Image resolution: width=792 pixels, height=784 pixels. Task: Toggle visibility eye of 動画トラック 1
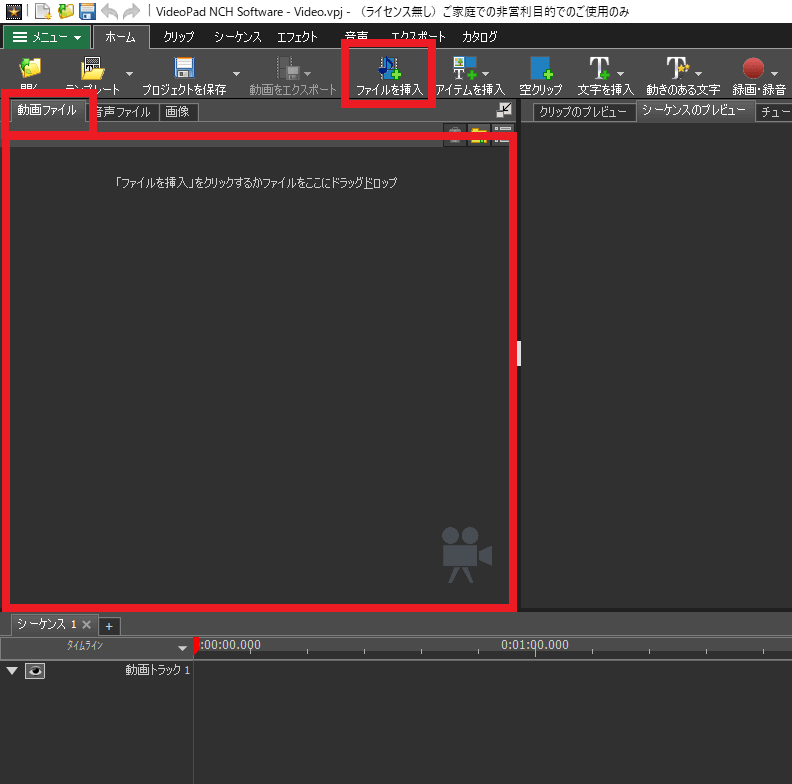click(35, 671)
